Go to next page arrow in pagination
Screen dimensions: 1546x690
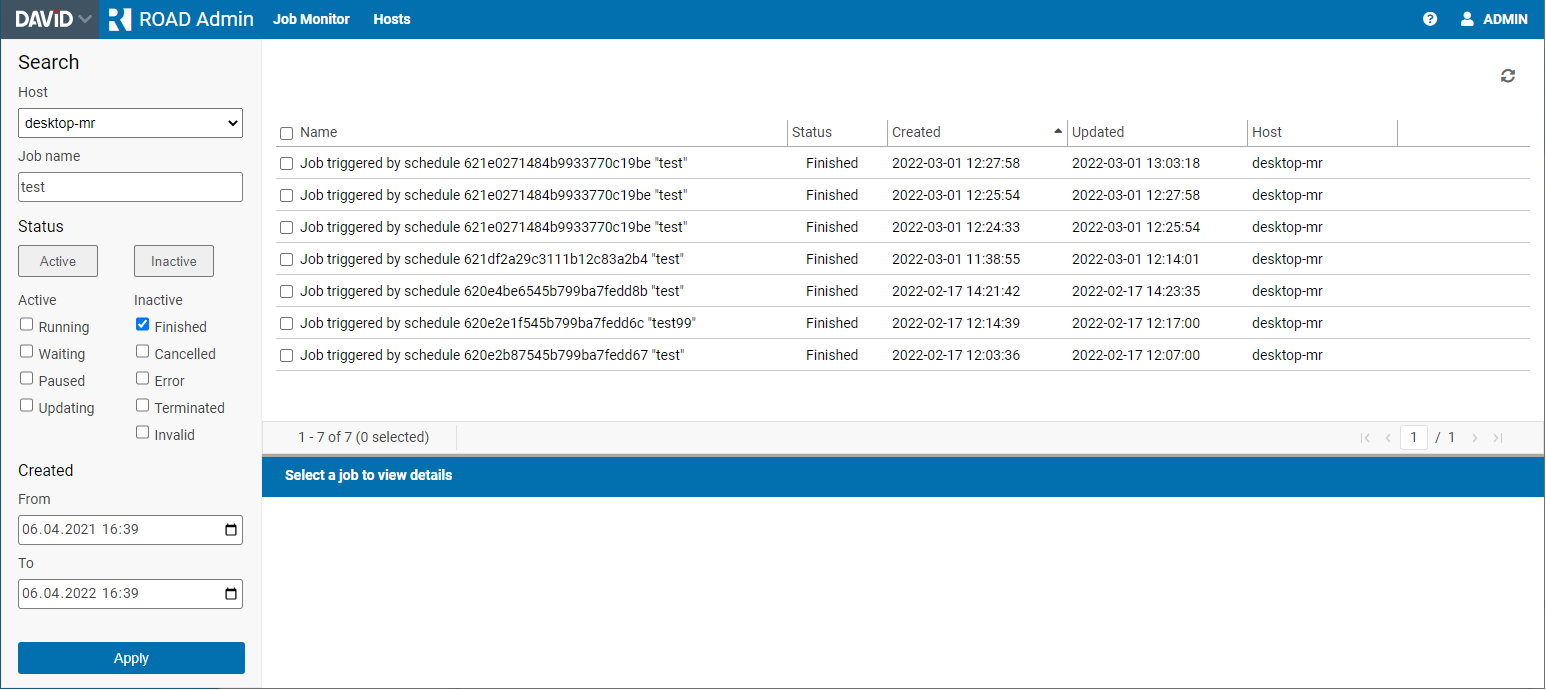[x=1474, y=438]
